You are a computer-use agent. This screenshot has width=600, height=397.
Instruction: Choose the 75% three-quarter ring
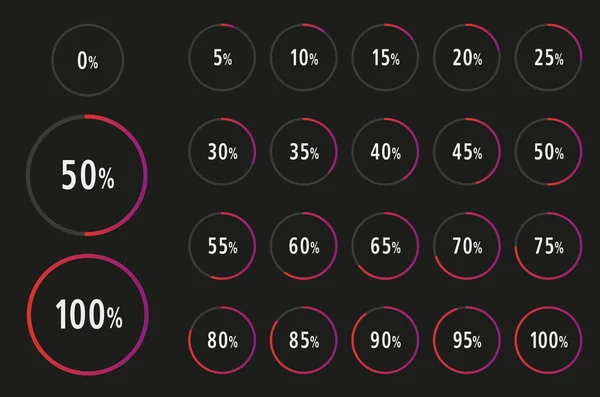(x=548, y=246)
